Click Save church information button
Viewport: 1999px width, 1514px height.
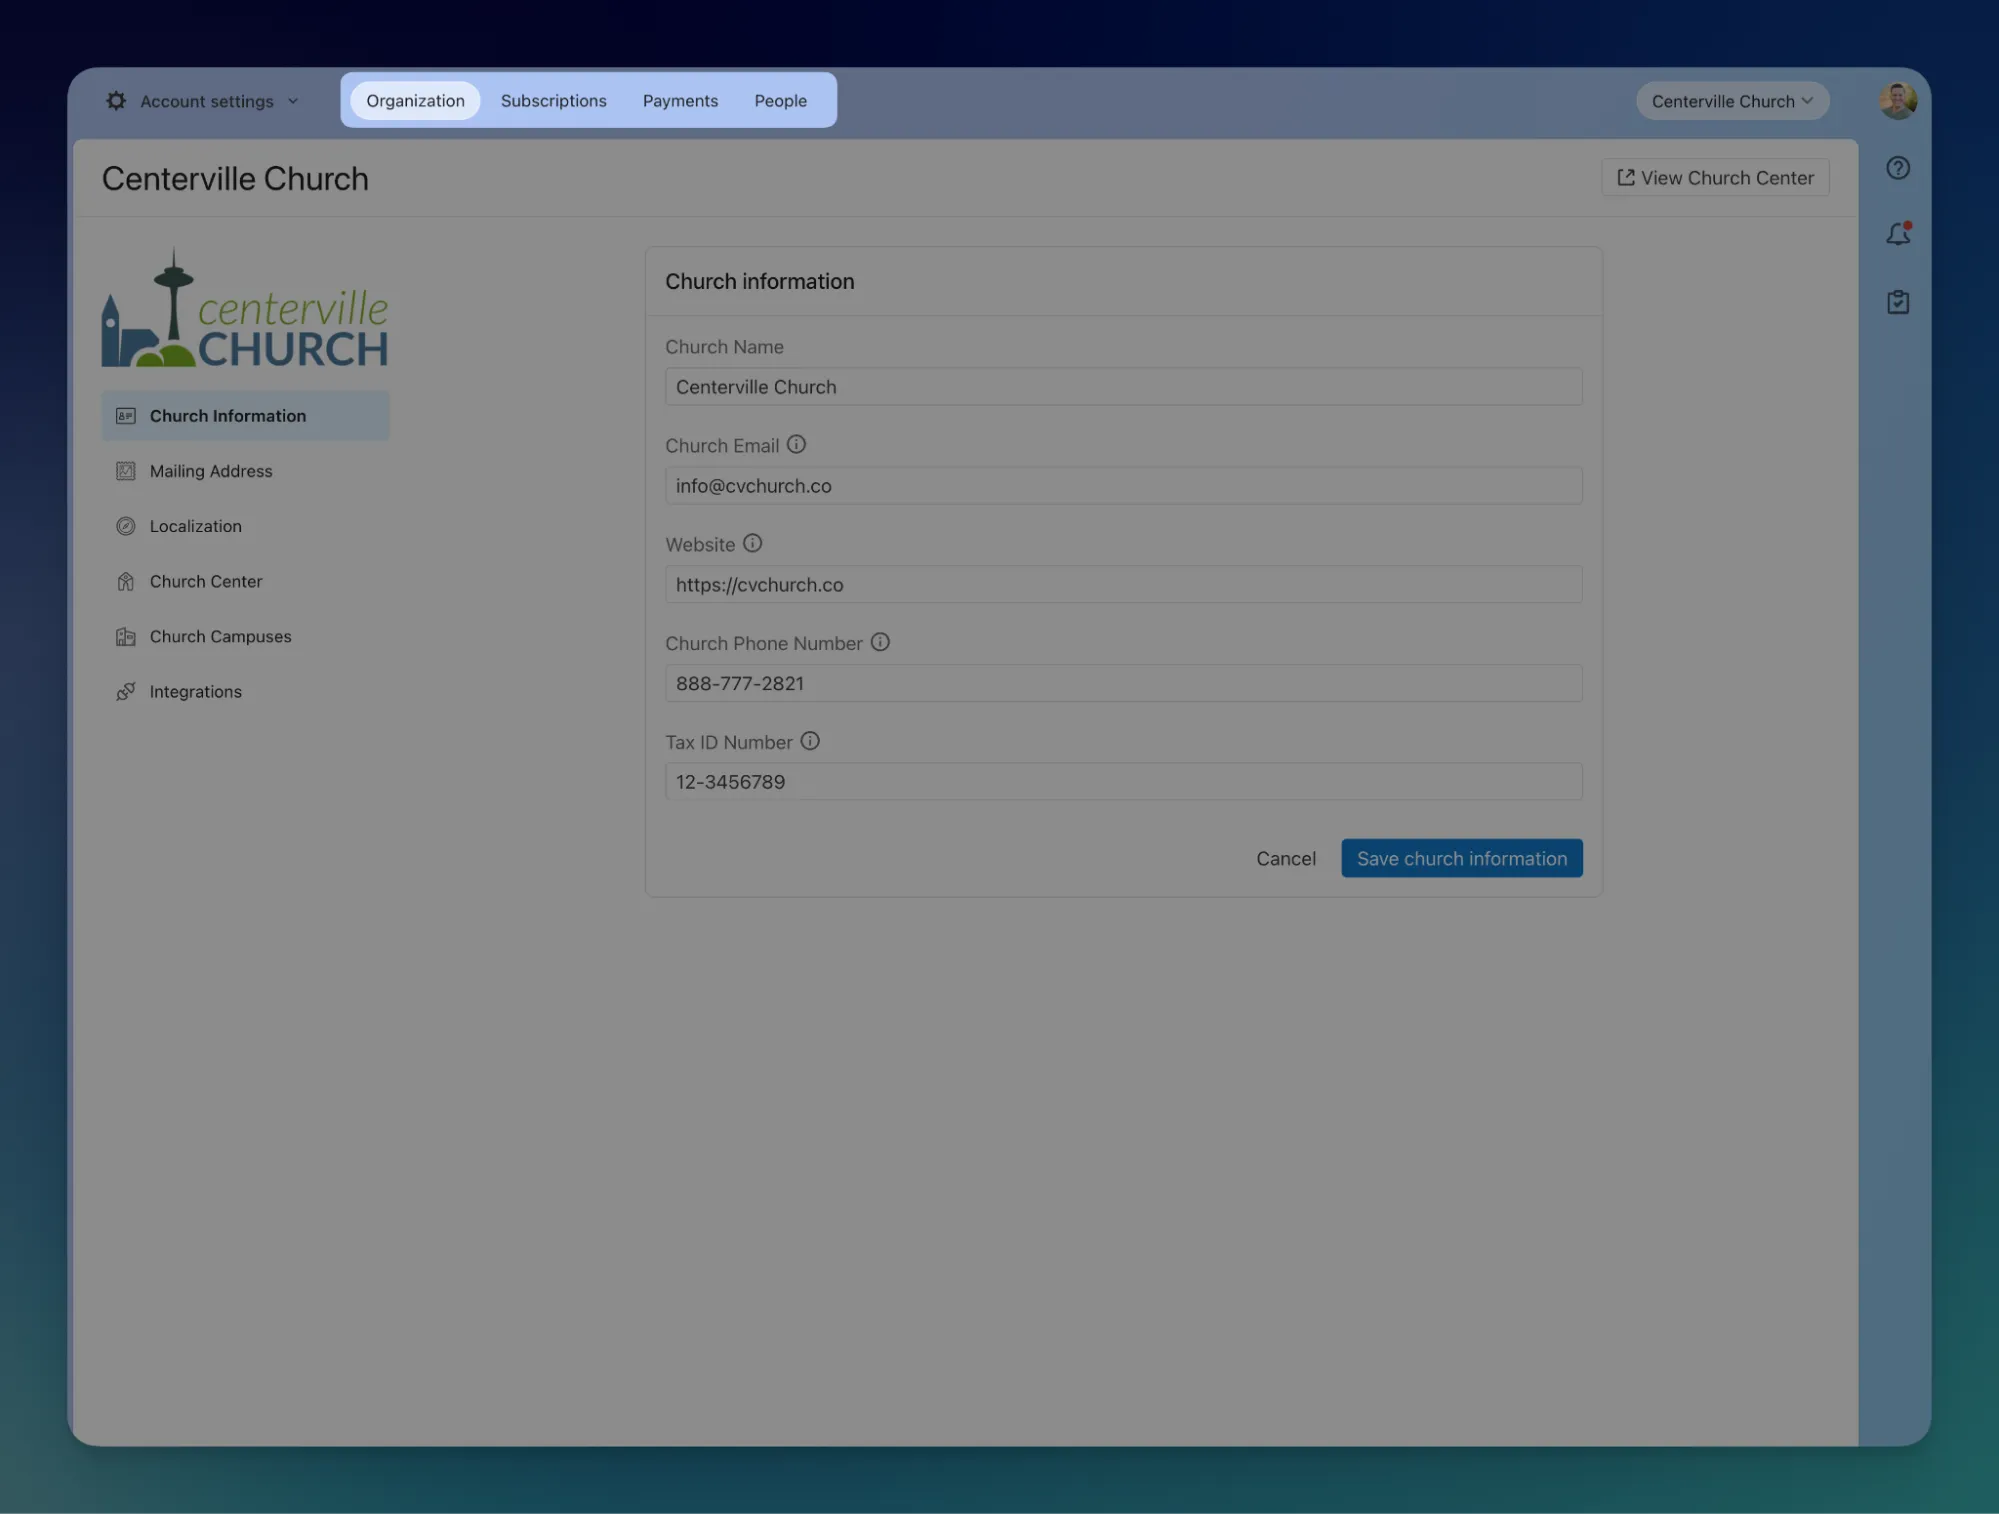1461,858
